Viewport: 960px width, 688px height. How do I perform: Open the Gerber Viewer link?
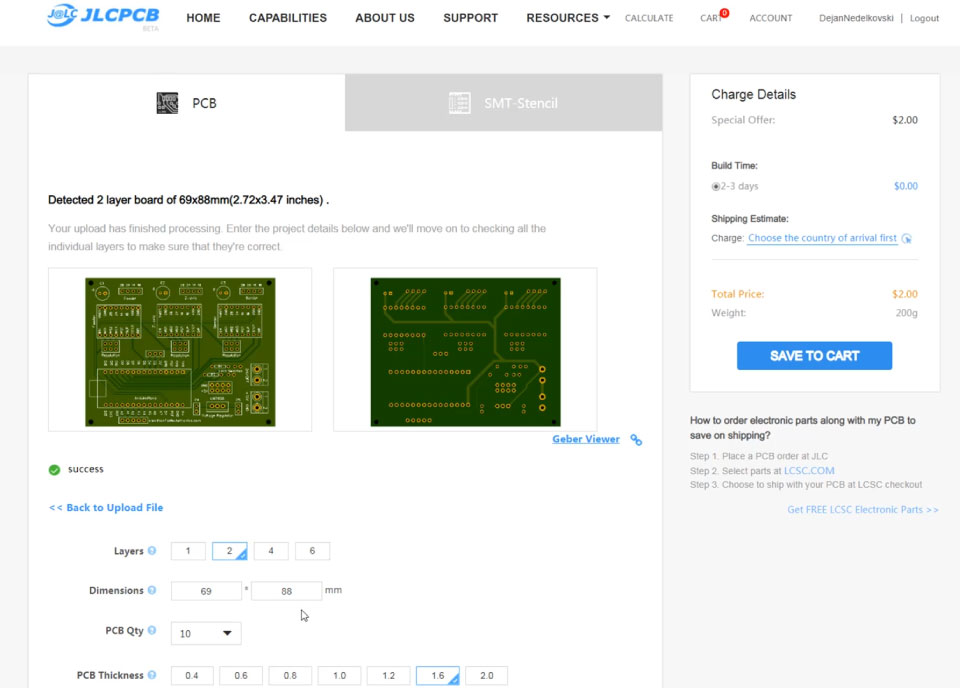point(586,439)
